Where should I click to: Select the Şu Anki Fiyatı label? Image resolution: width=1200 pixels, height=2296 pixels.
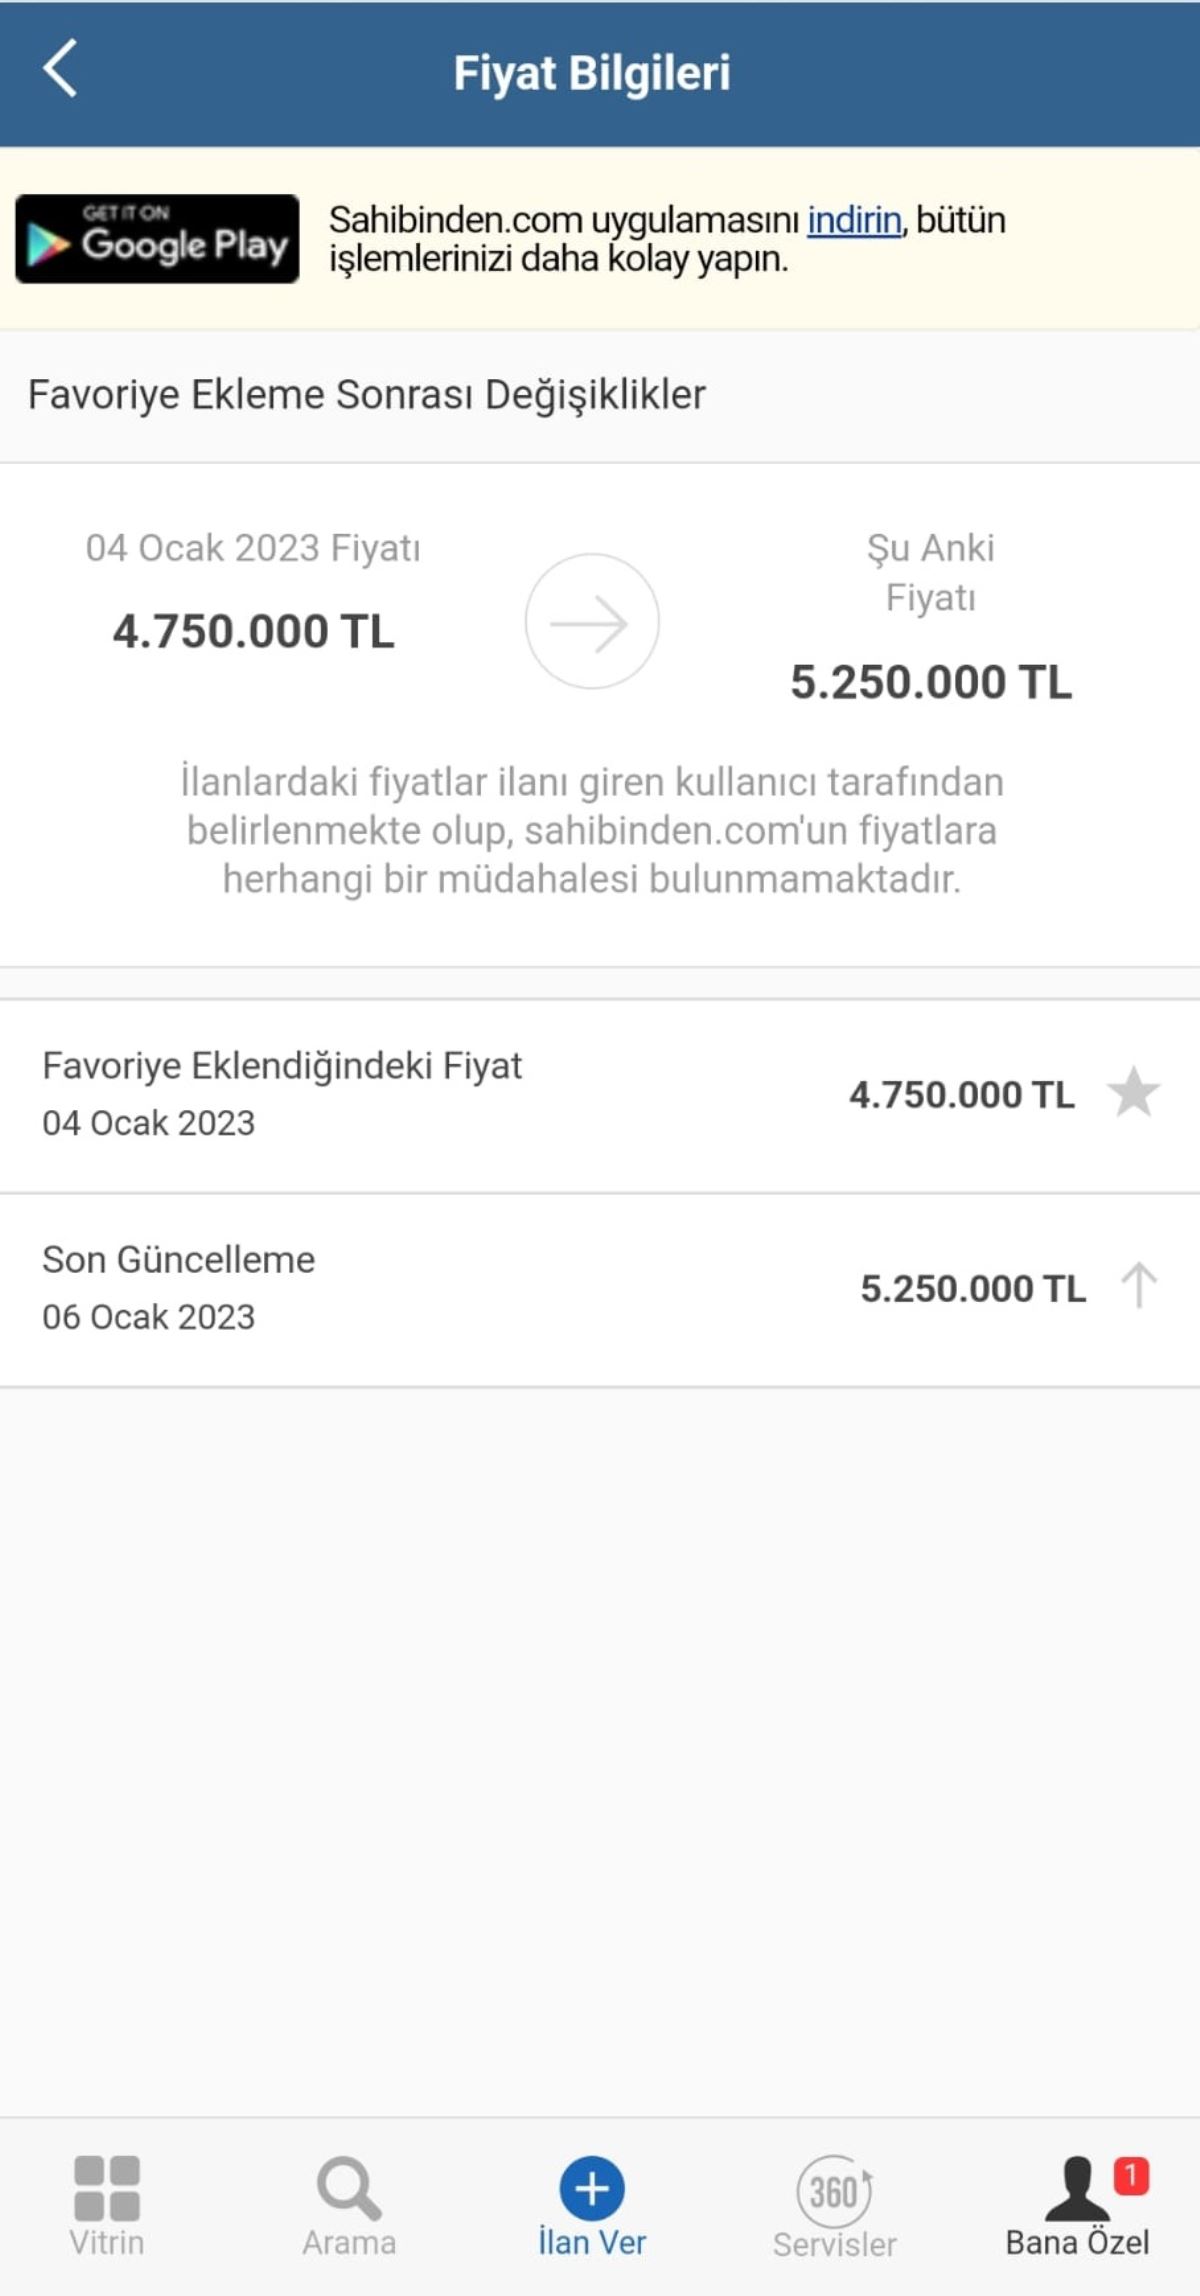pos(930,572)
